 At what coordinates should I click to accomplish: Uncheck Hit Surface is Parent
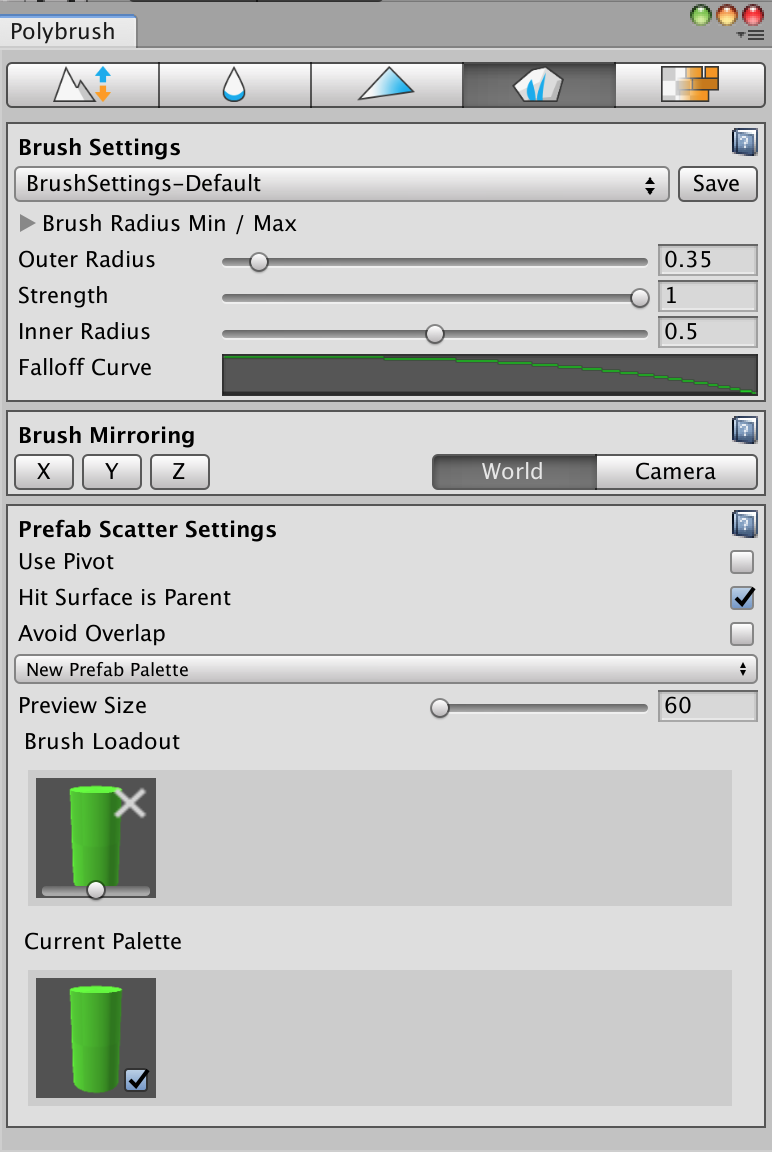click(x=742, y=597)
